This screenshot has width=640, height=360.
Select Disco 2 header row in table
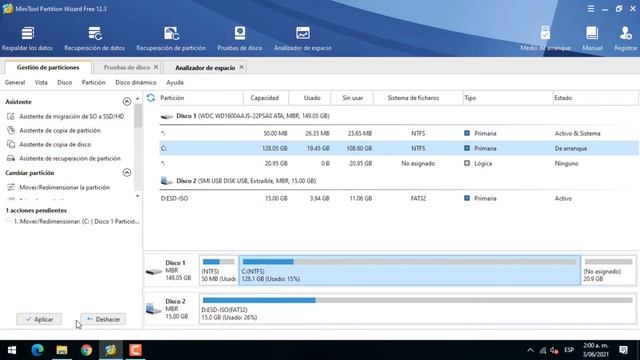398,181
